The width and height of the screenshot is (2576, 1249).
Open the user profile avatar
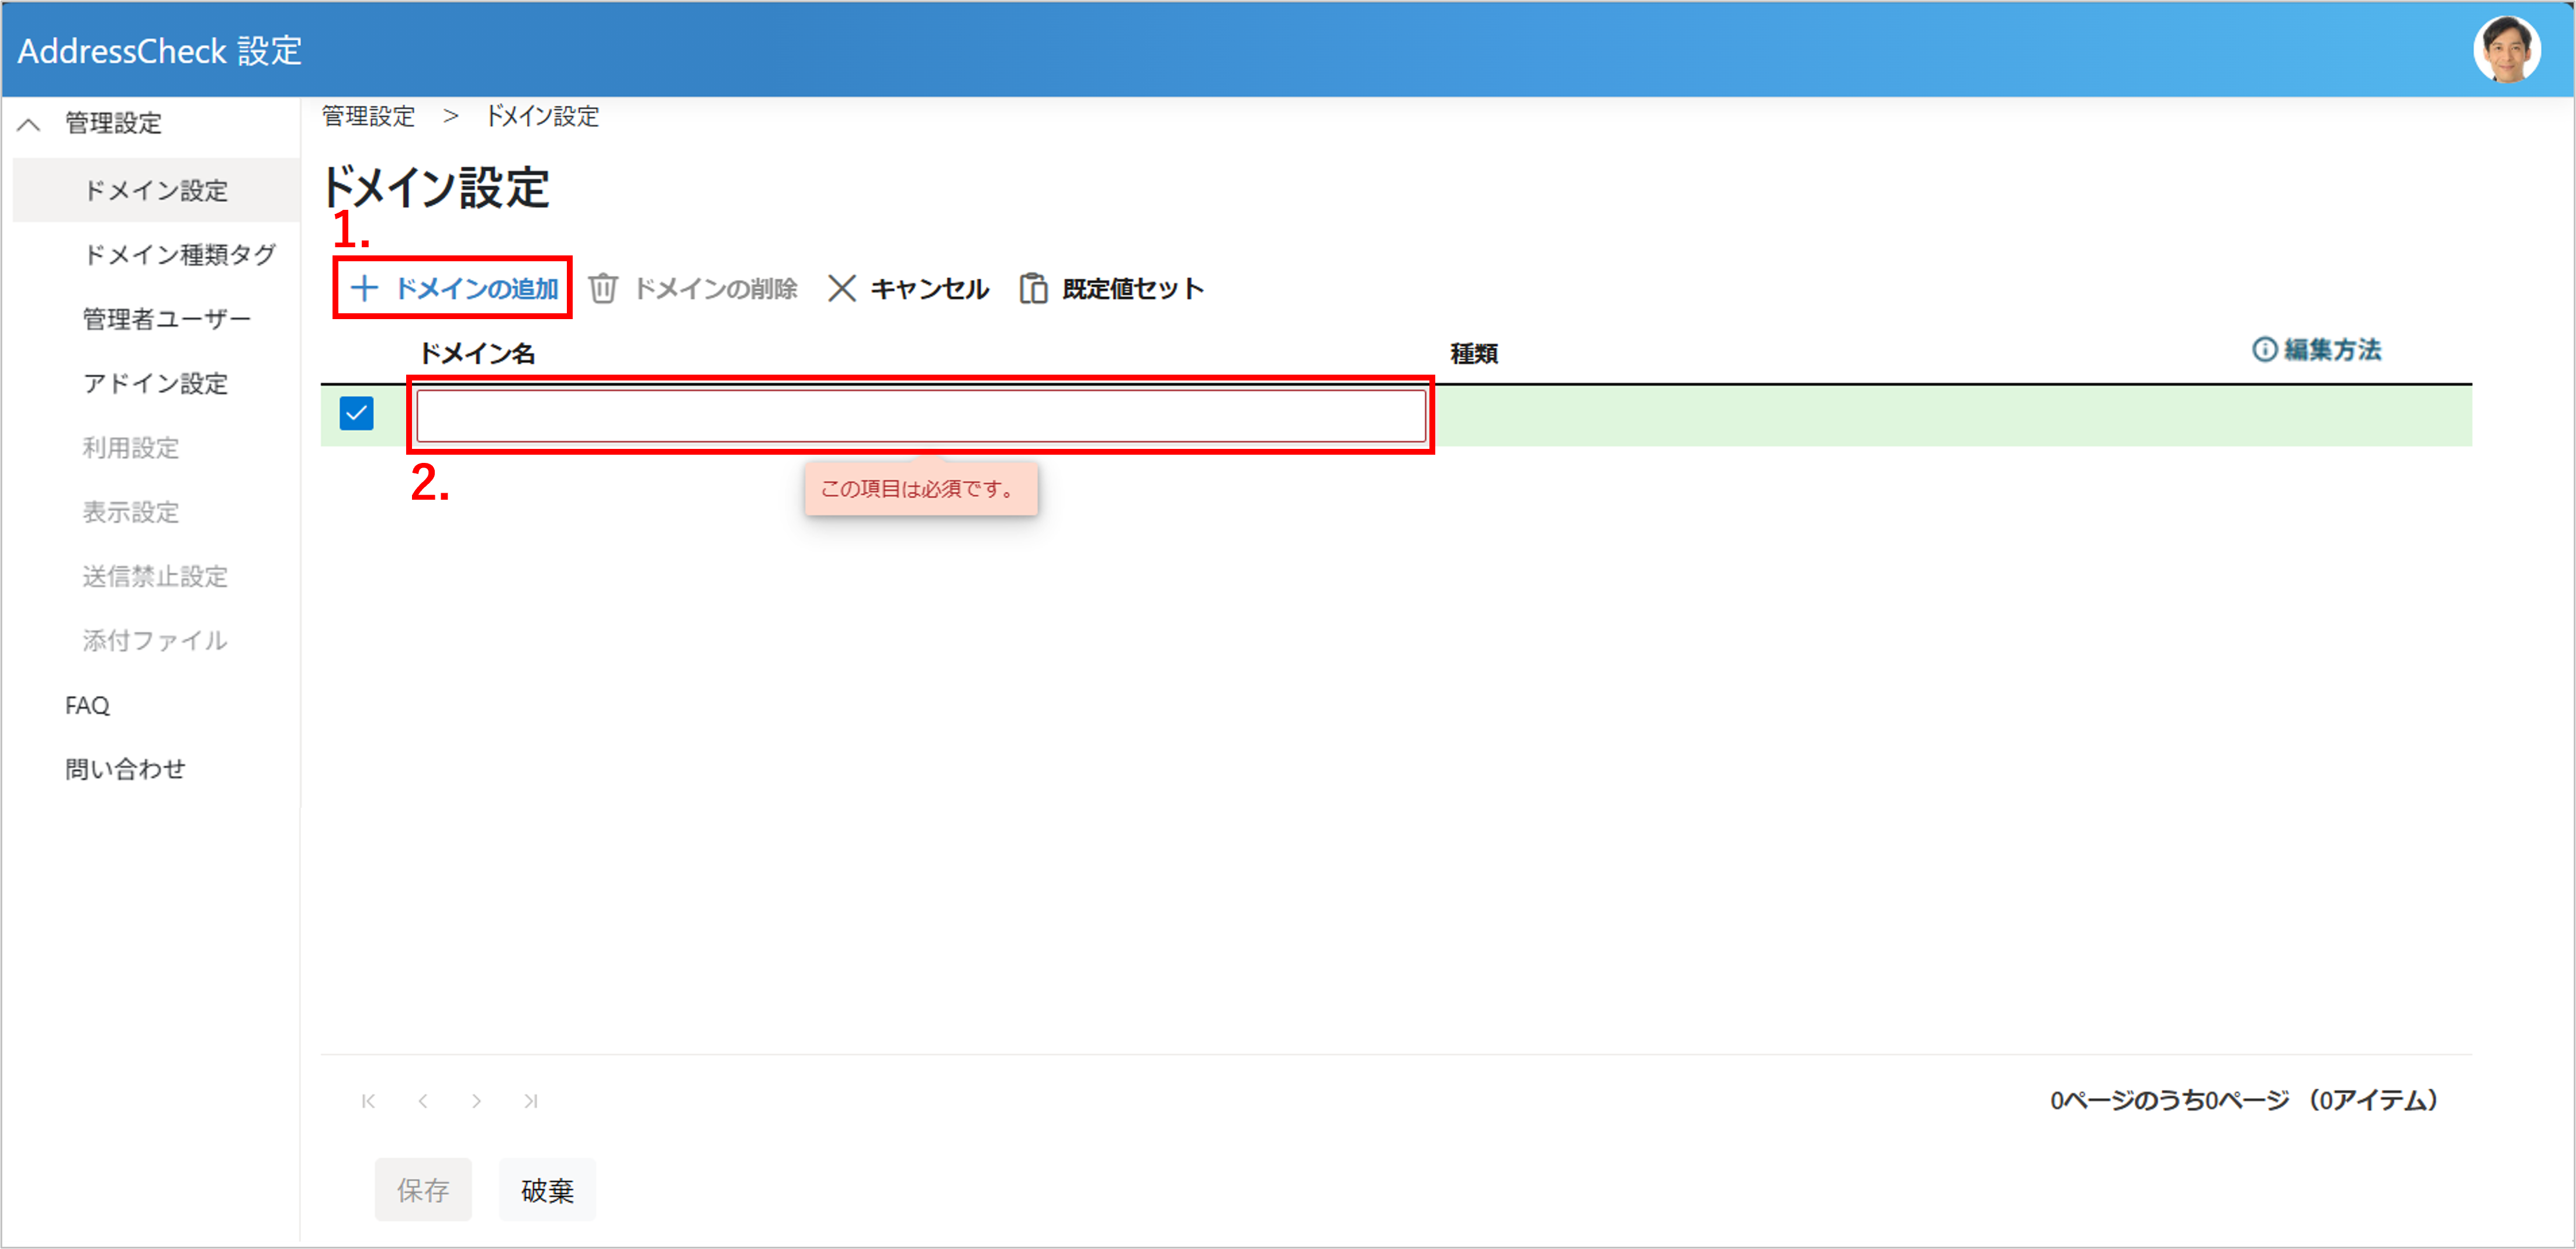[x=2506, y=50]
